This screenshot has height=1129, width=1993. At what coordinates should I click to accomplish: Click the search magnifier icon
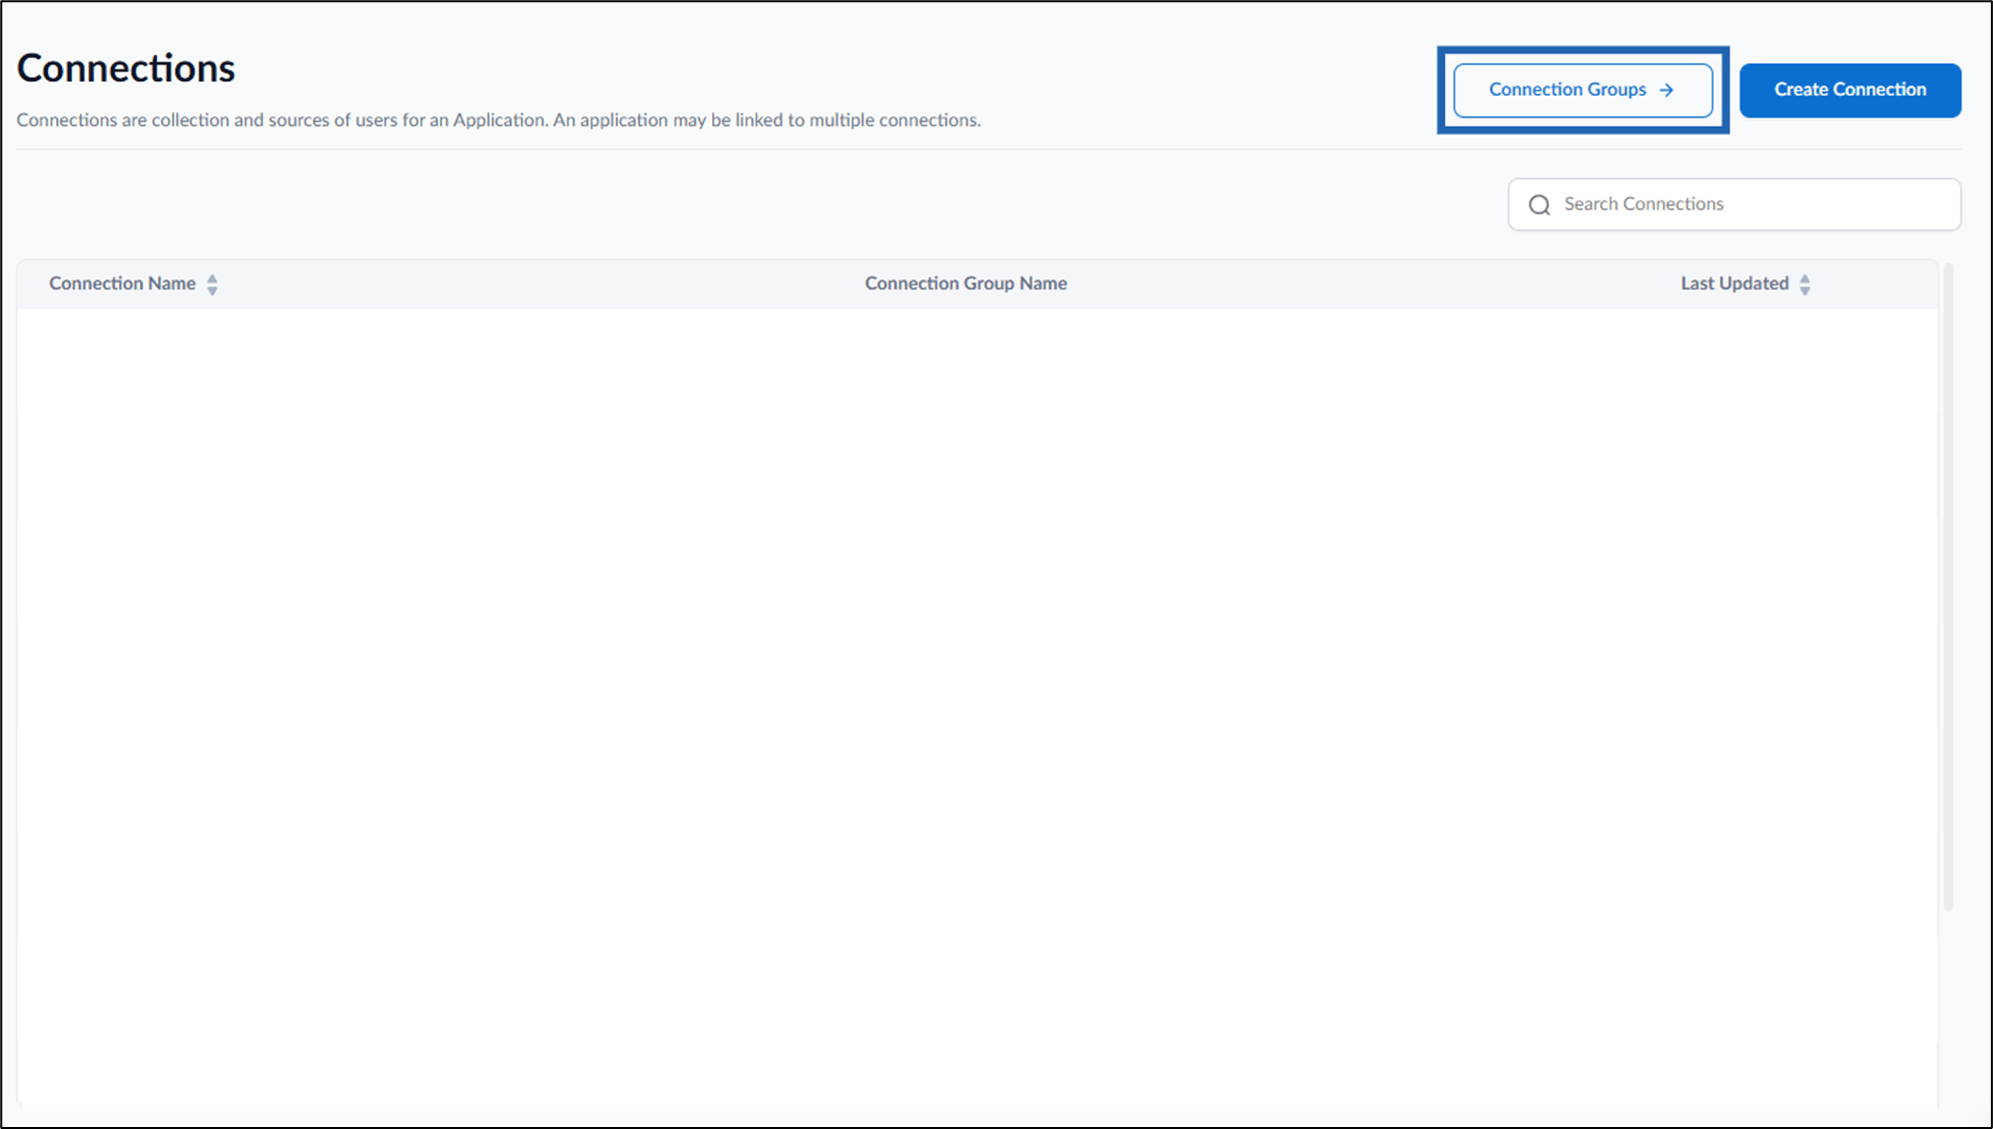point(1539,205)
